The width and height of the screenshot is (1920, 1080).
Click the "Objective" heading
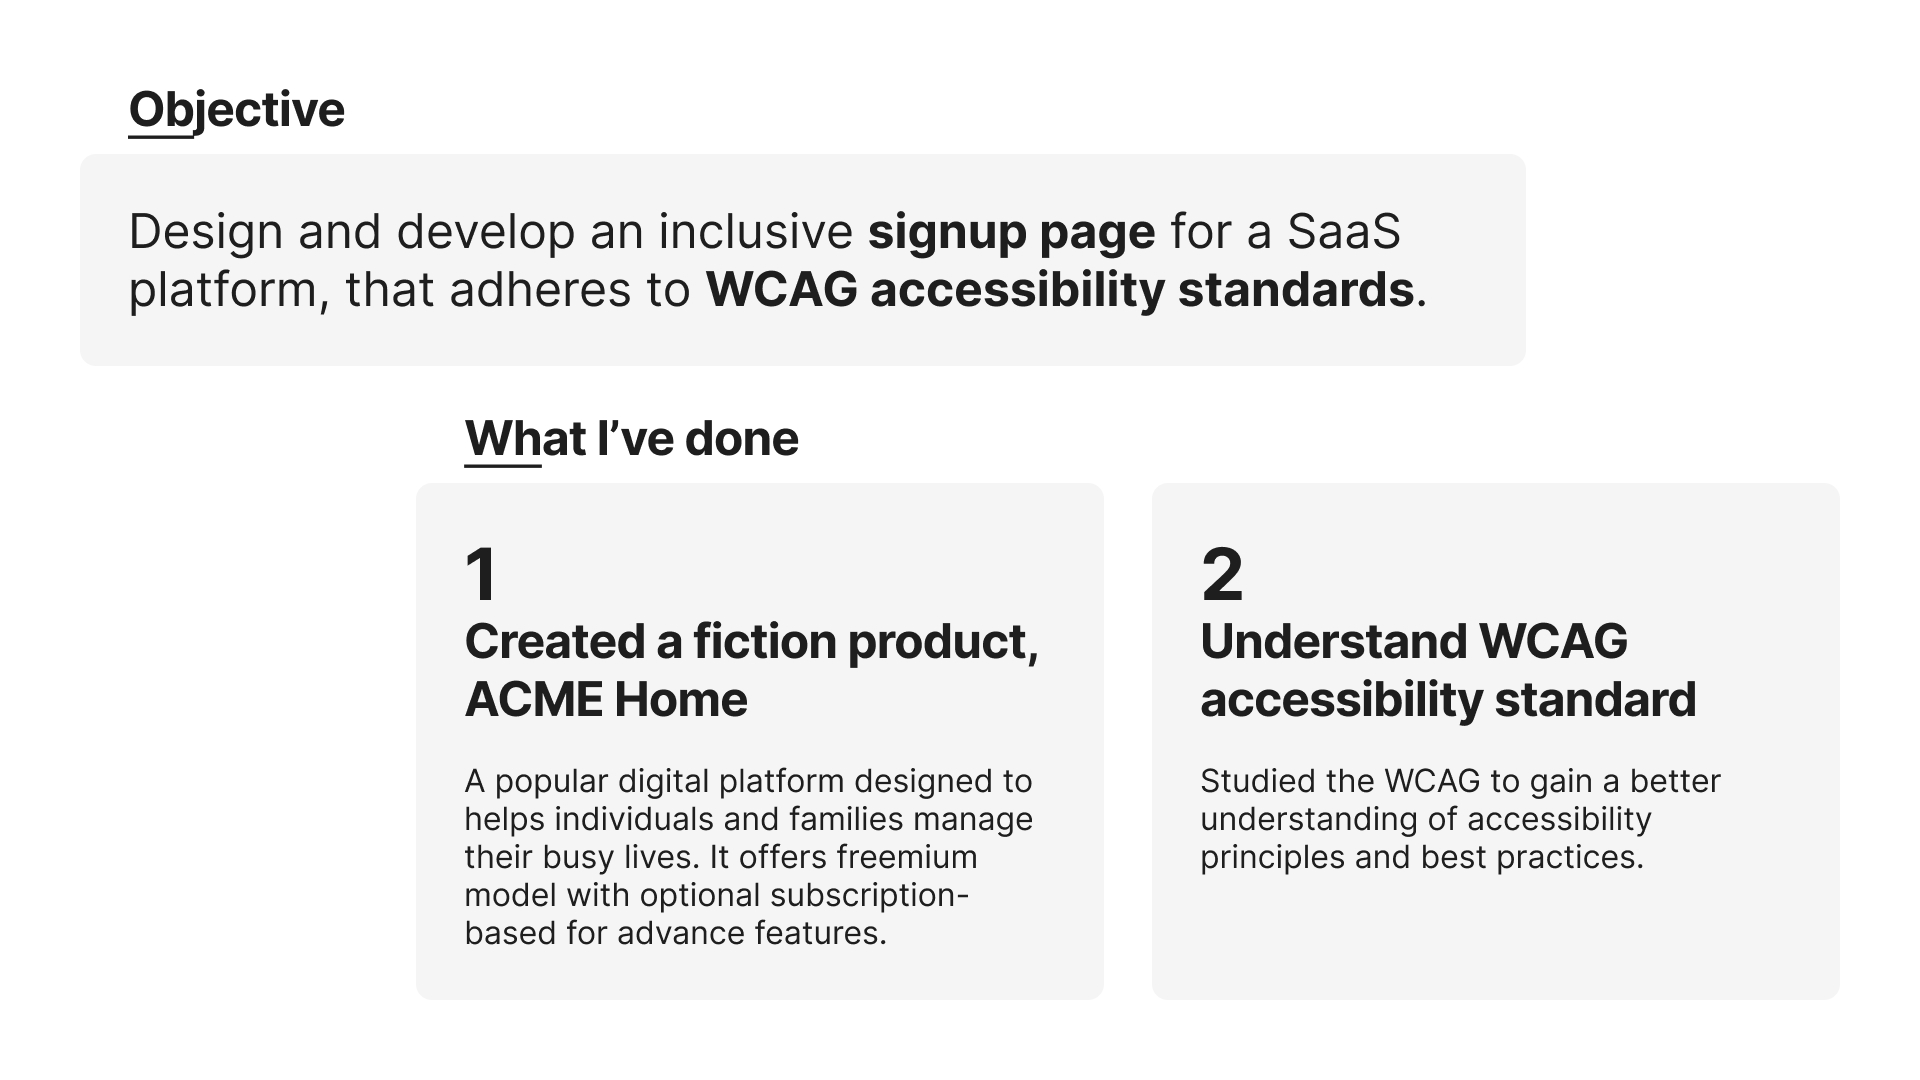coord(237,110)
